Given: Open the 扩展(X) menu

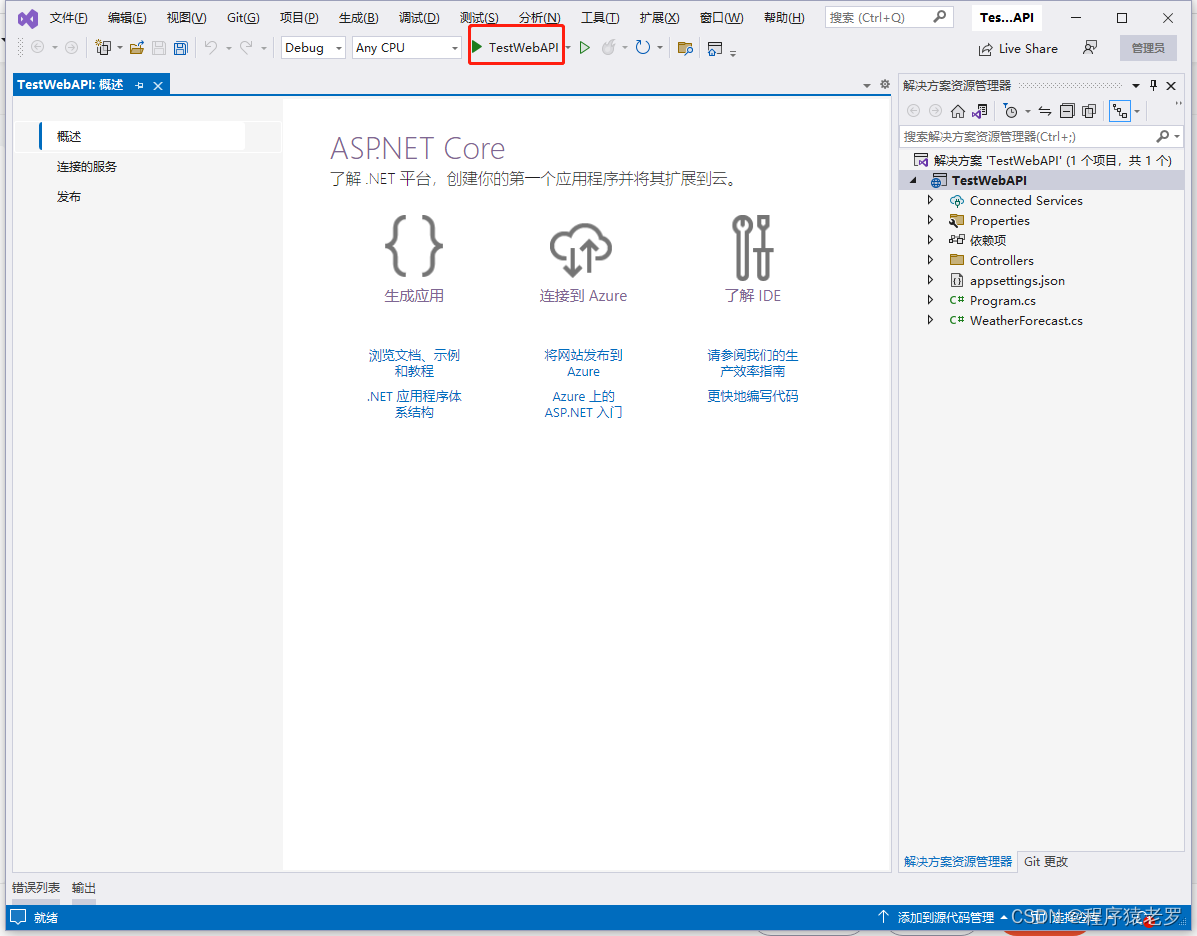Looking at the screenshot, I should (659, 18).
